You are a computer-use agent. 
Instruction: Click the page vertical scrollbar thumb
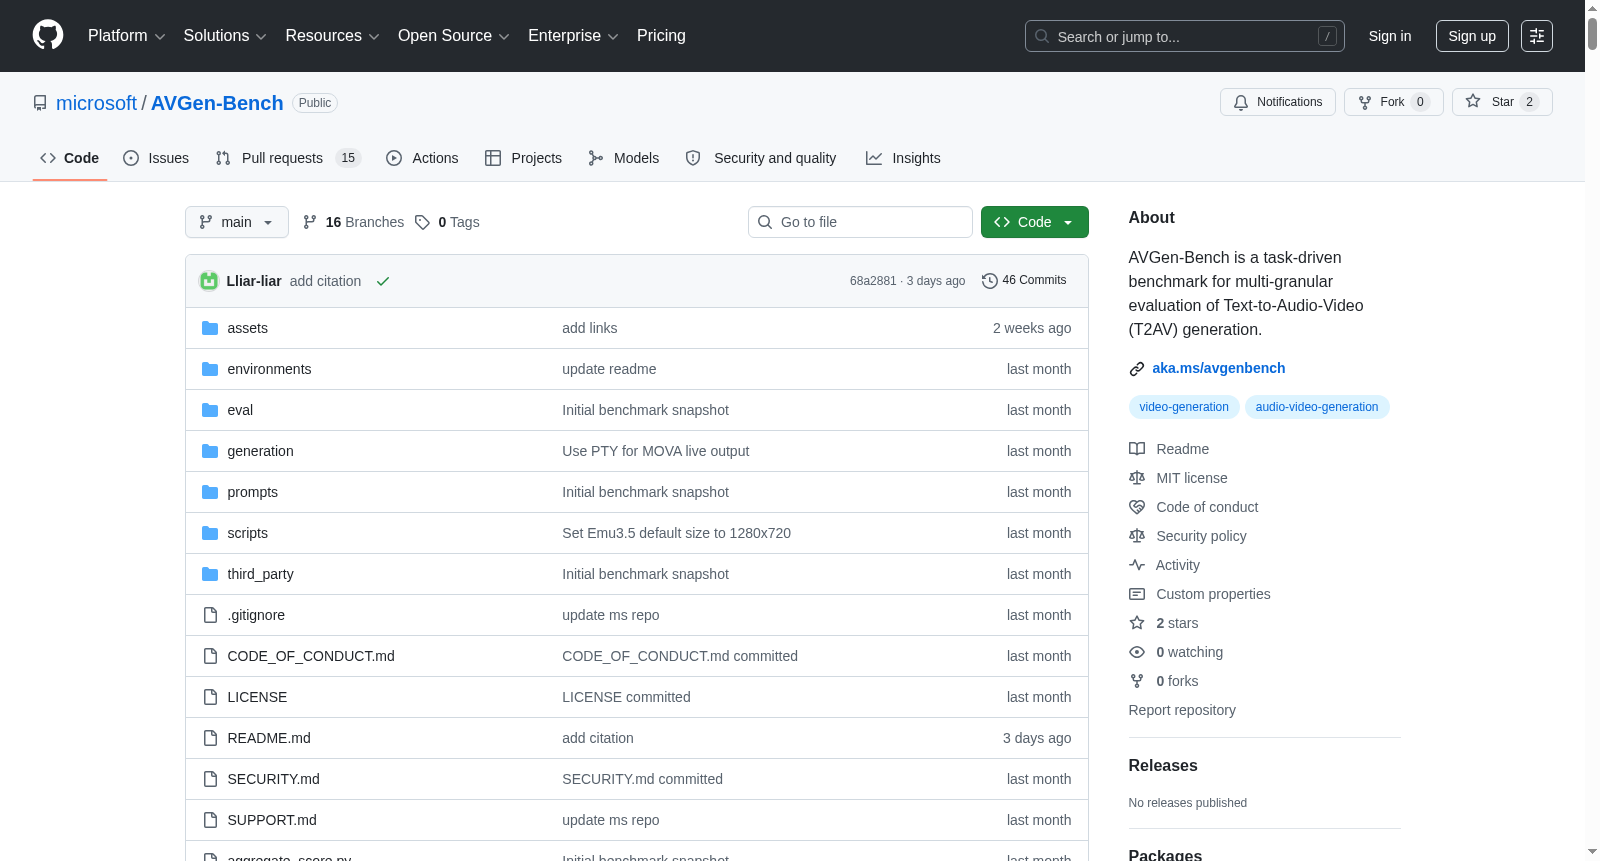pyautogui.click(x=1592, y=32)
